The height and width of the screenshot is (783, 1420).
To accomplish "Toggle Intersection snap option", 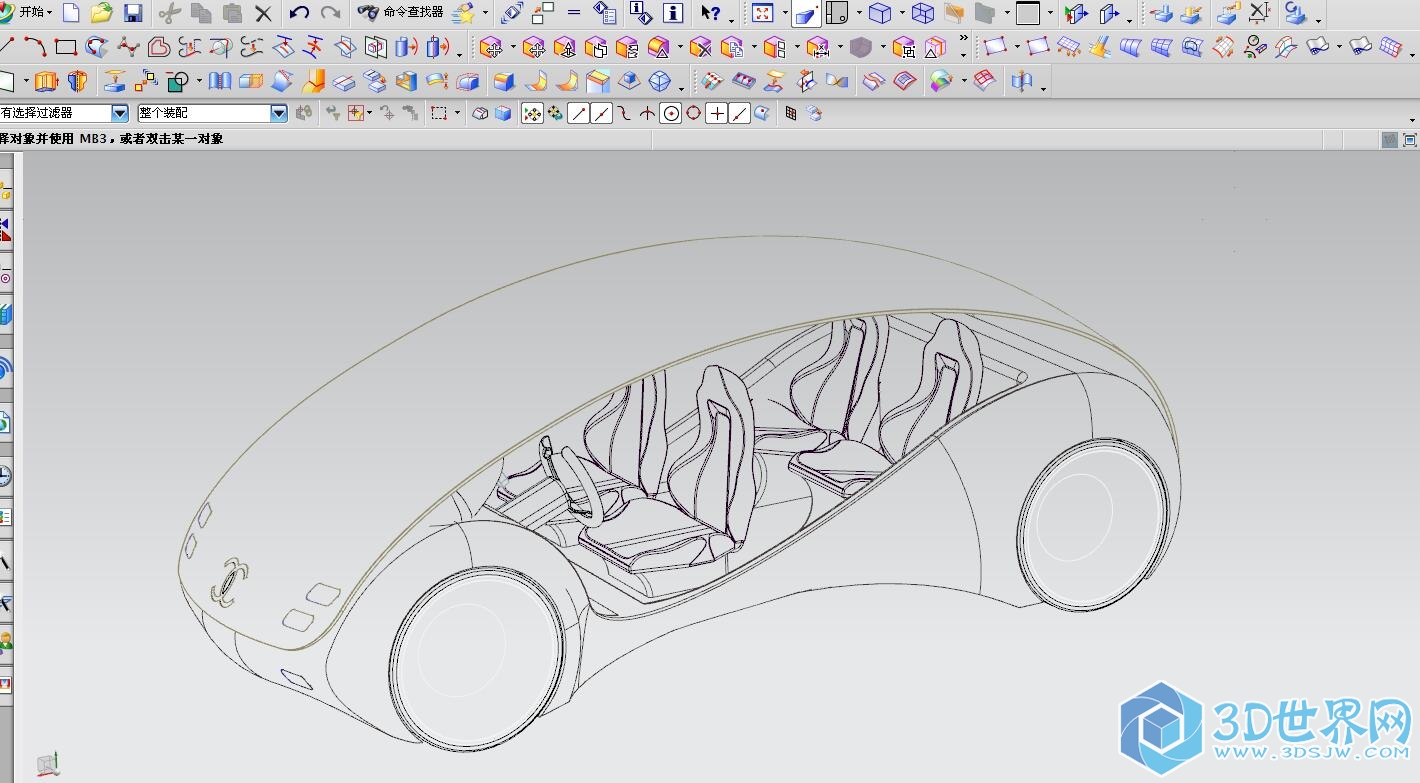I will point(647,114).
